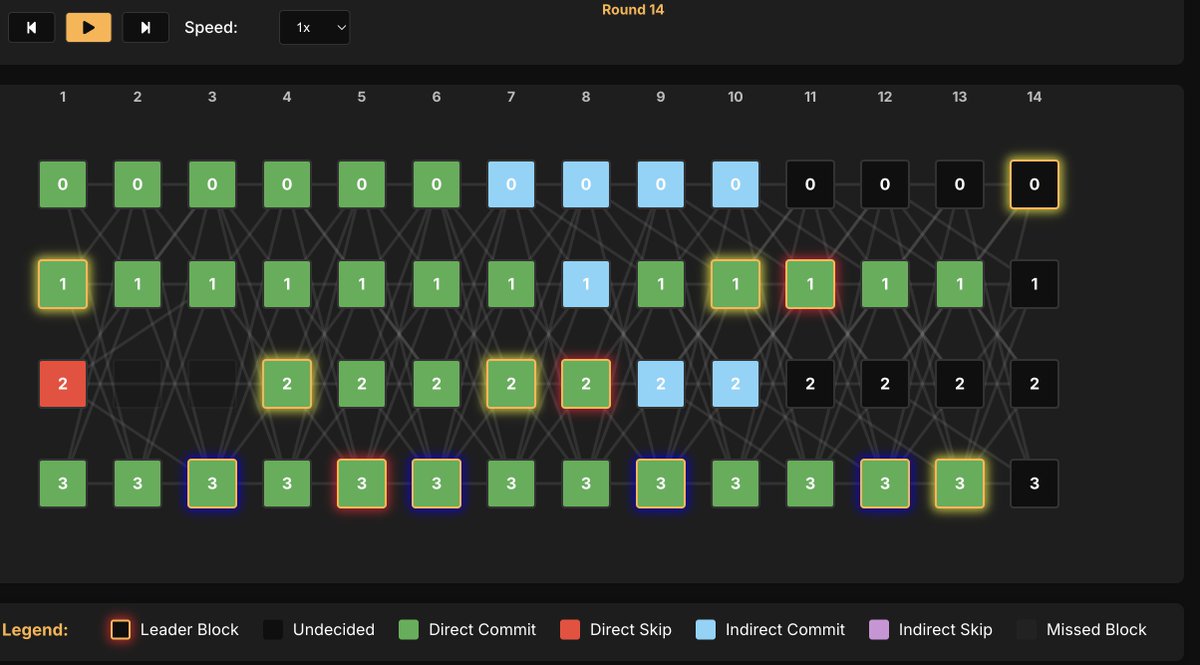Select the green block 3 in round 1
The width and height of the screenshot is (1200, 665).
[63, 484]
